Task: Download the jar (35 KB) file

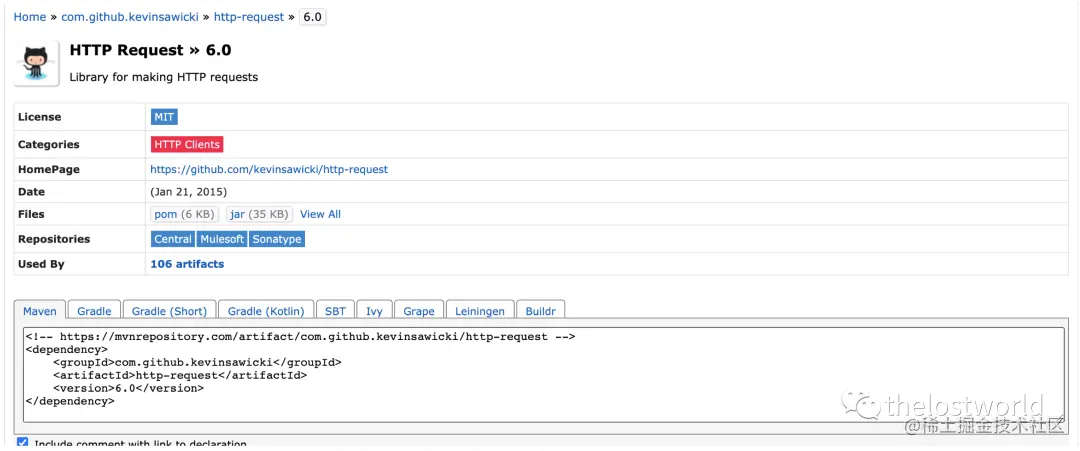Action: [x=259, y=214]
